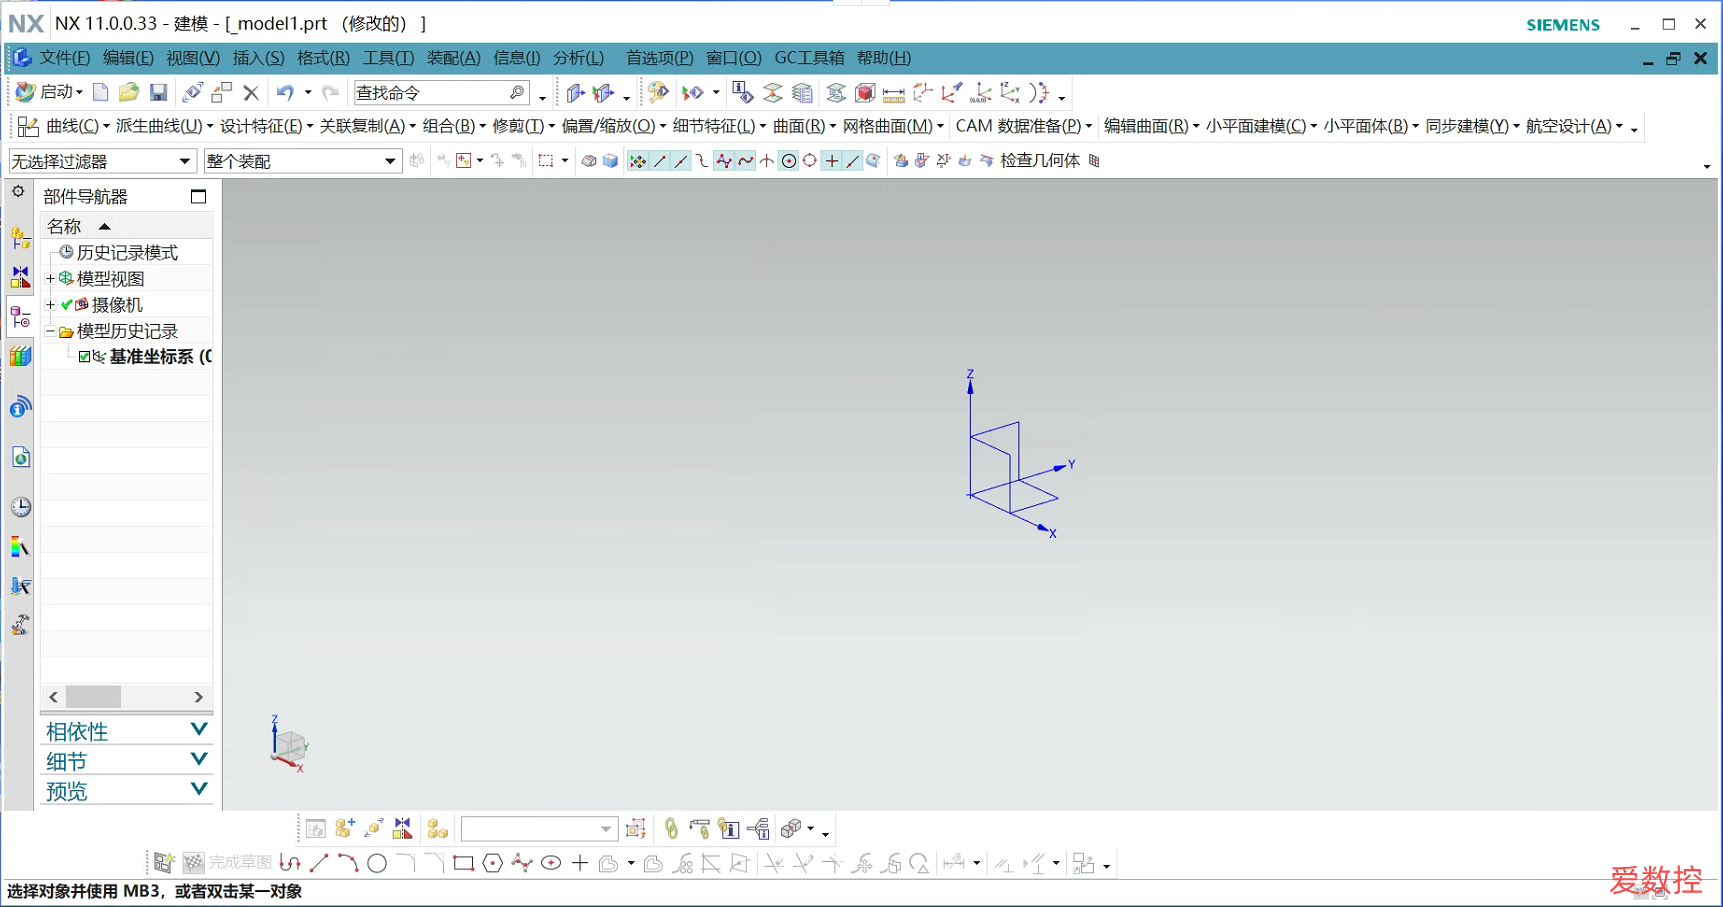Select the Studio Spline sketch tool

tap(521, 863)
